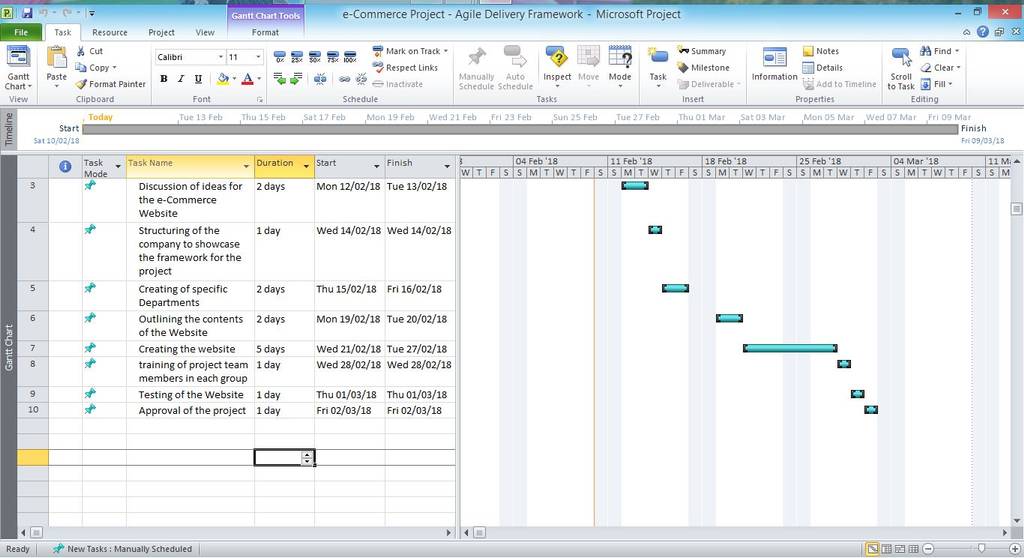Viewport: 1024px width, 558px height.
Task: Open the background color fill swatch
Action: (x=223, y=79)
